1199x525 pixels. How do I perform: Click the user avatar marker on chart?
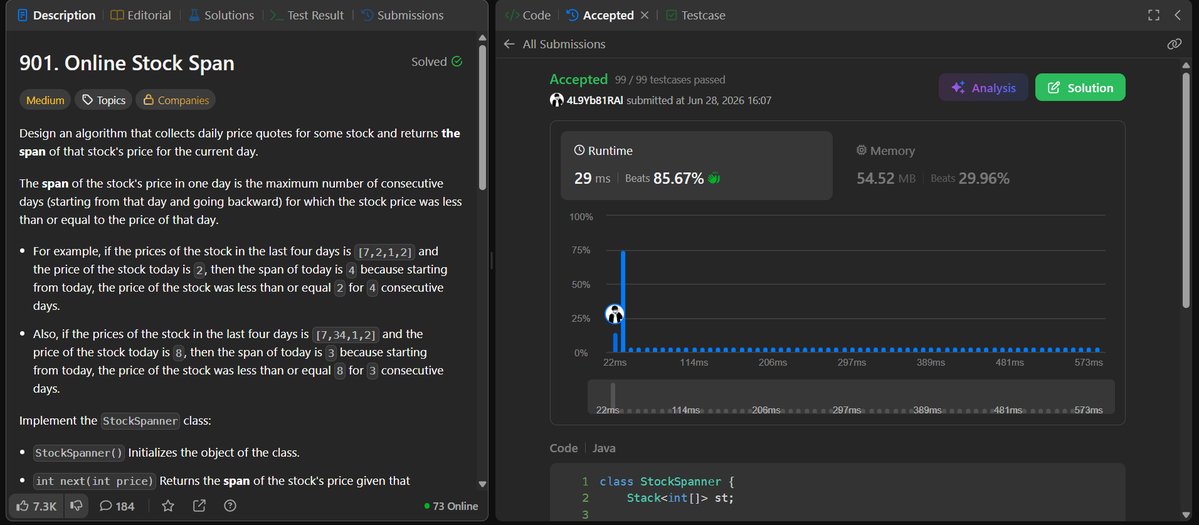point(615,314)
